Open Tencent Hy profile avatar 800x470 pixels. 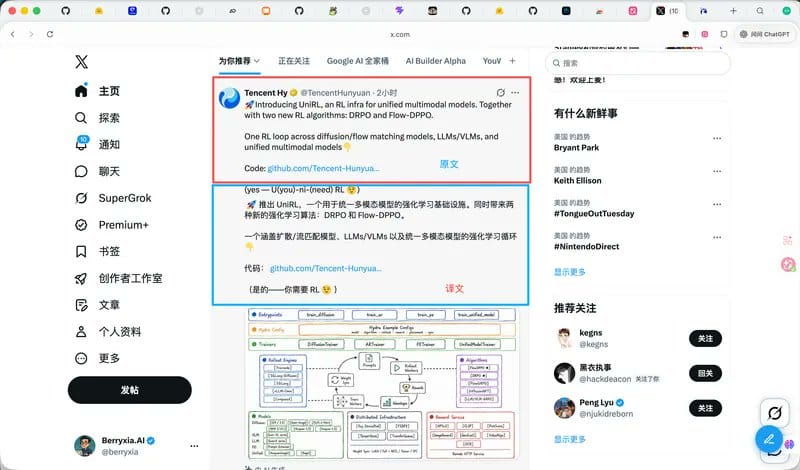(x=230, y=97)
